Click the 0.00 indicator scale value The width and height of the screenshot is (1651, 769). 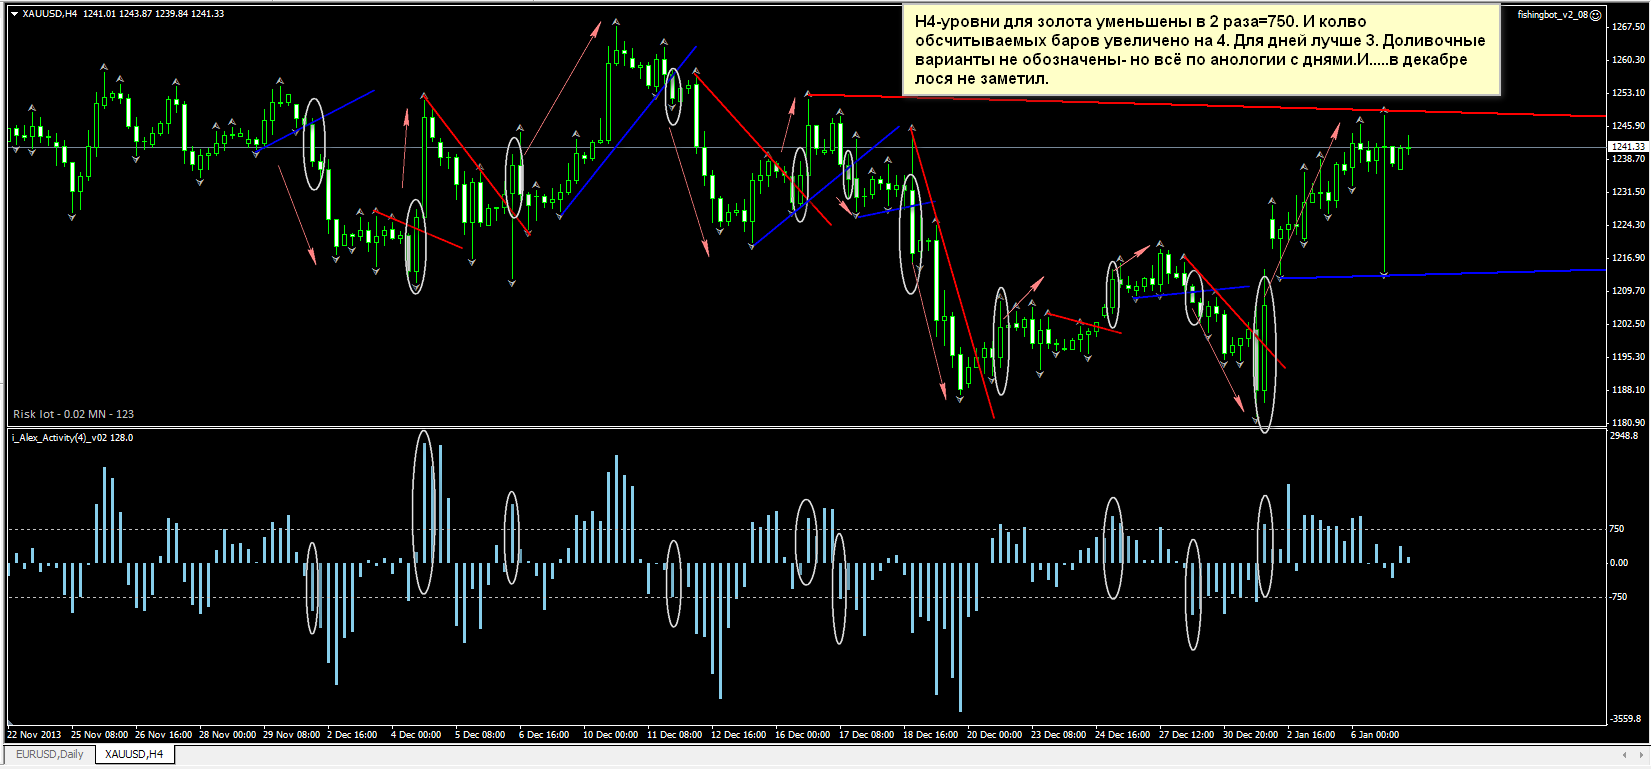coord(1619,563)
